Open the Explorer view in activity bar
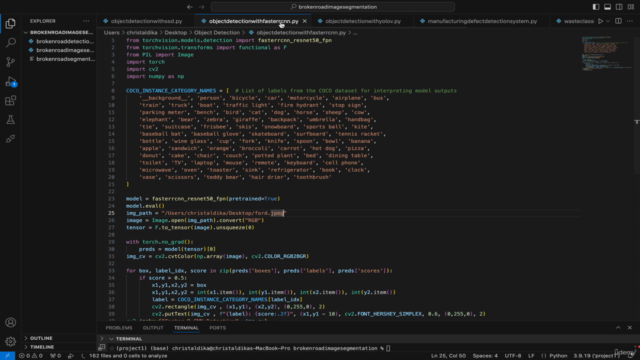The width and height of the screenshot is (640, 360). [x=11, y=24]
